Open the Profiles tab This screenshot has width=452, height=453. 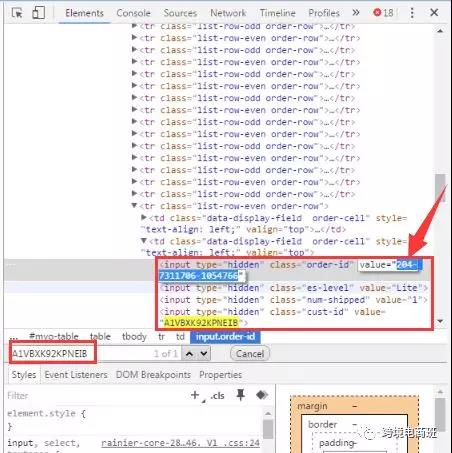click(x=324, y=13)
